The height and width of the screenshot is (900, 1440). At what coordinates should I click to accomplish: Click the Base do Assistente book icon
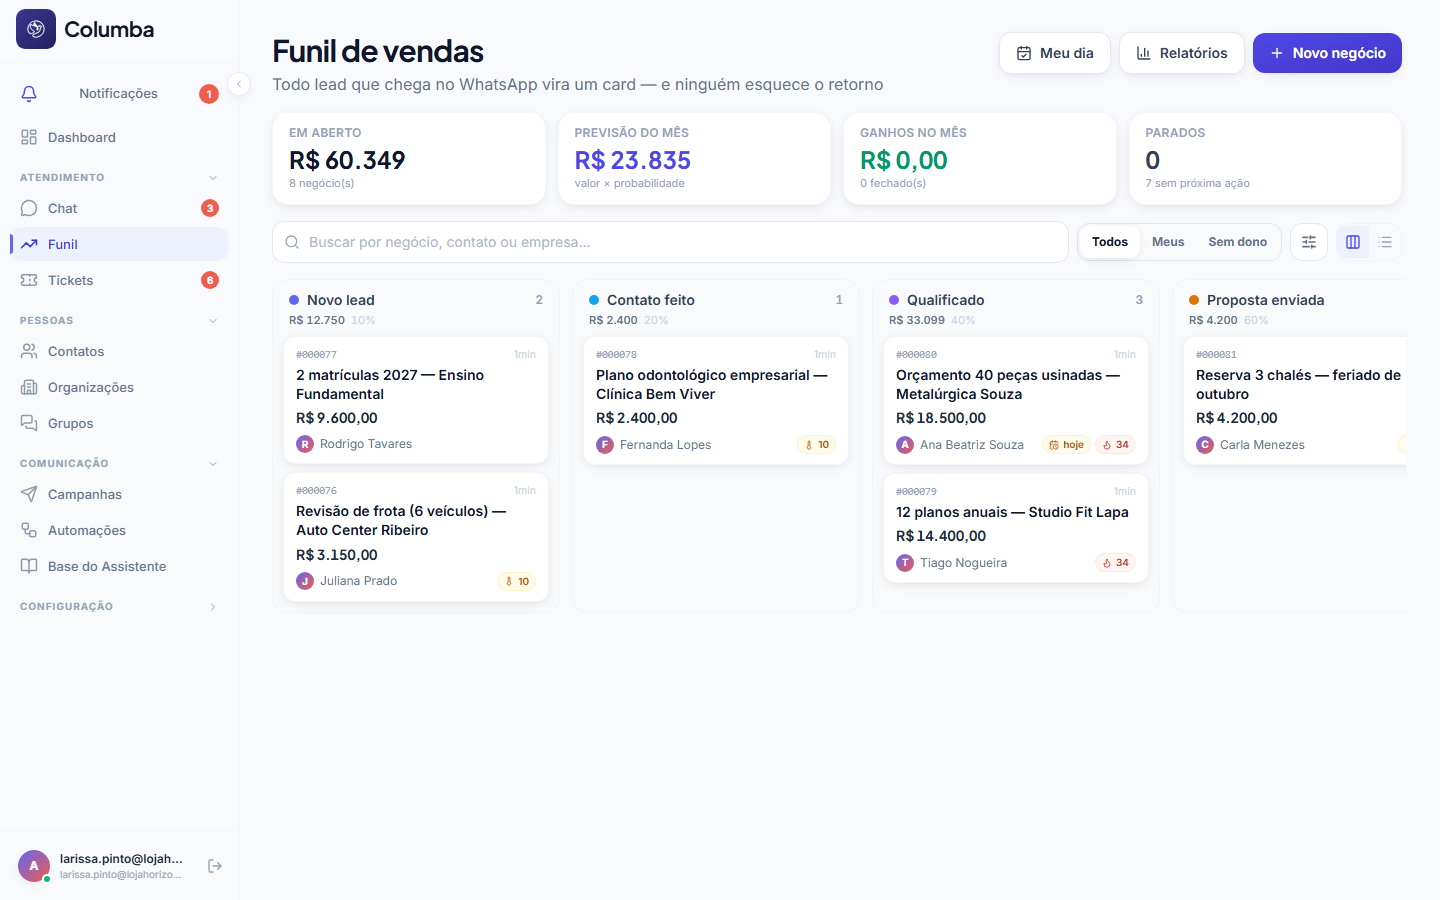coord(29,566)
